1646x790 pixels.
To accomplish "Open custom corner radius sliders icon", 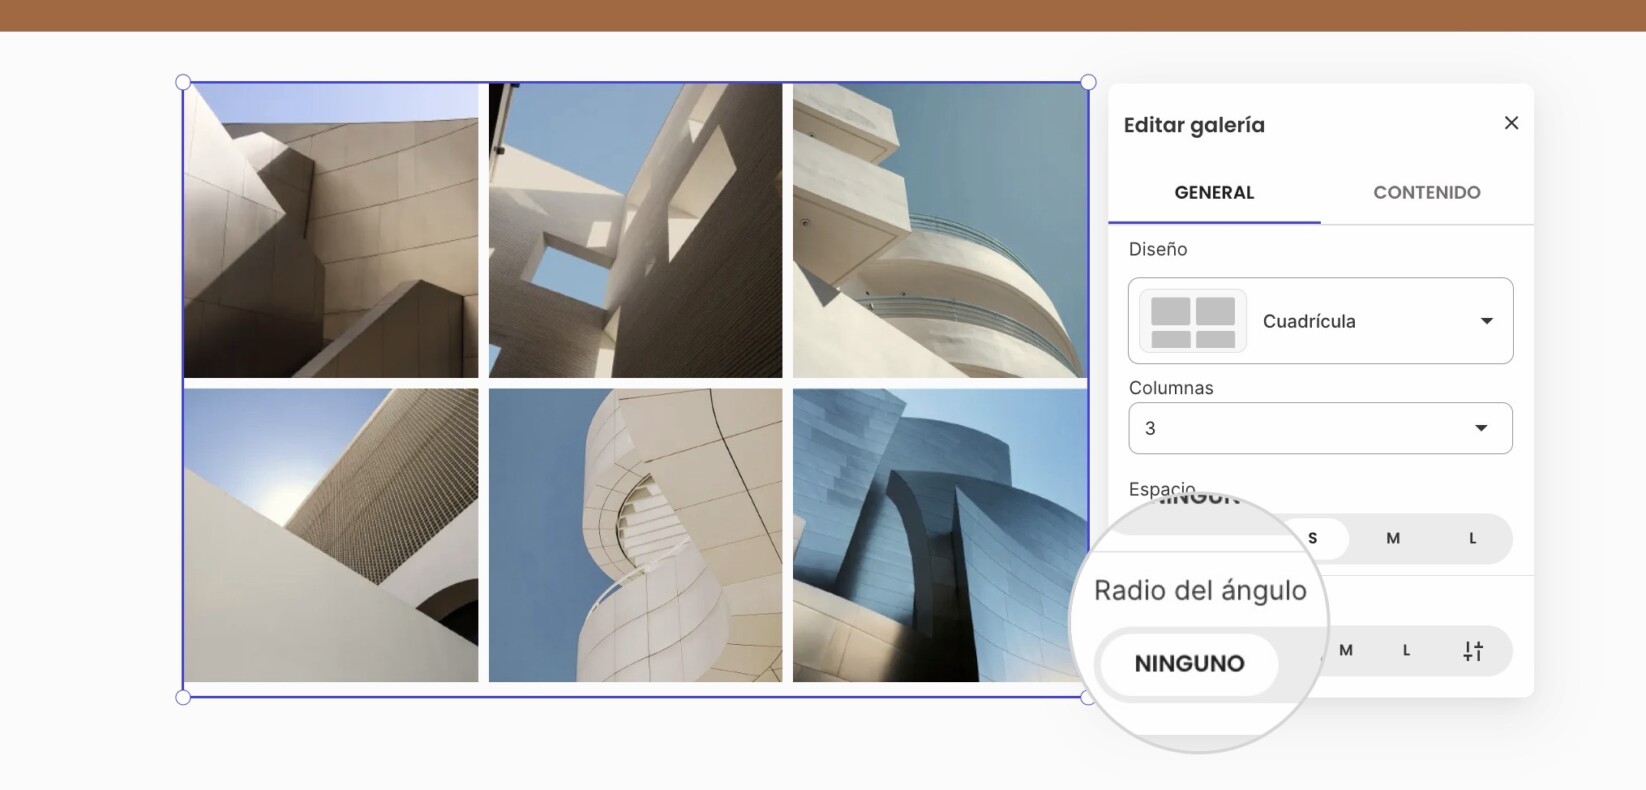I will (1473, 651).
